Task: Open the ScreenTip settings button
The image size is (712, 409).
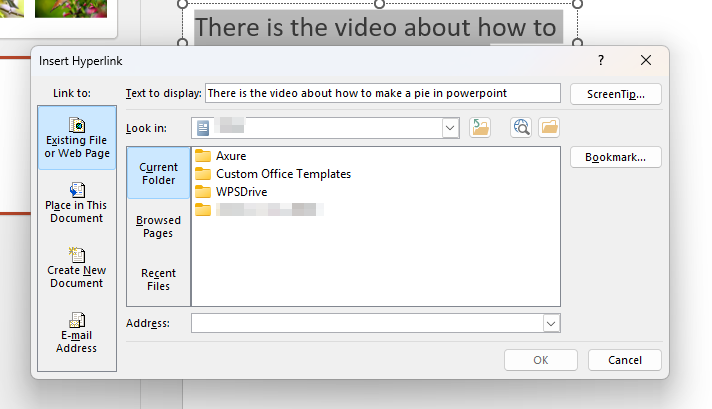Action: 615,94
